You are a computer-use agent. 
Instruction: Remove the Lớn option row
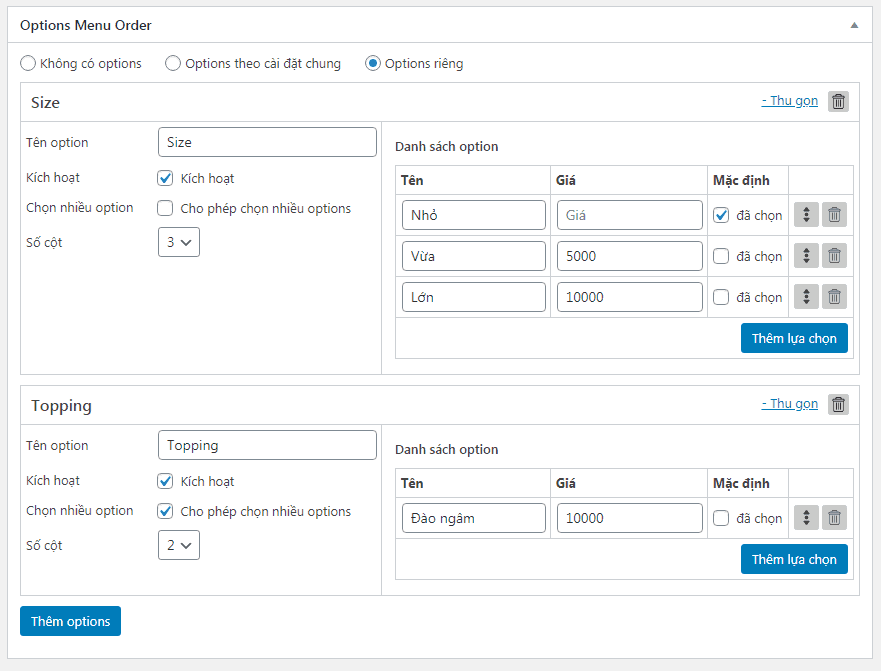point(834,297)
